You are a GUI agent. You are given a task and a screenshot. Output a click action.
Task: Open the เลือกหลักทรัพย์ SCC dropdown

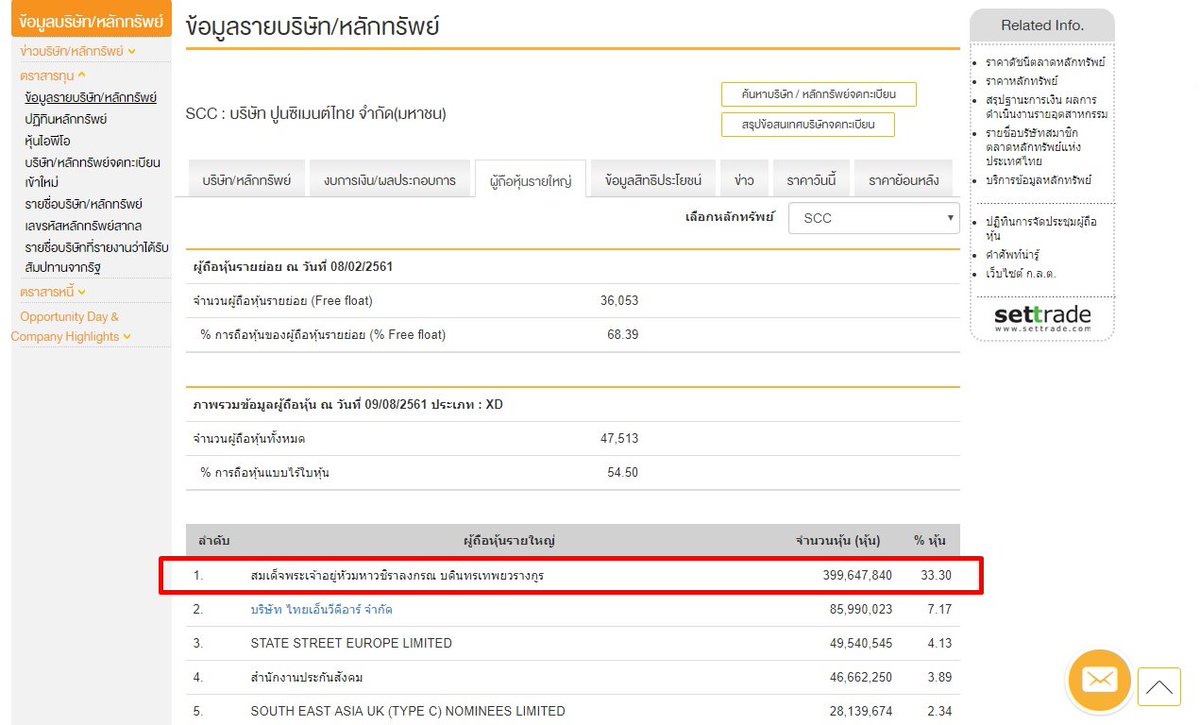pos(873,218)
